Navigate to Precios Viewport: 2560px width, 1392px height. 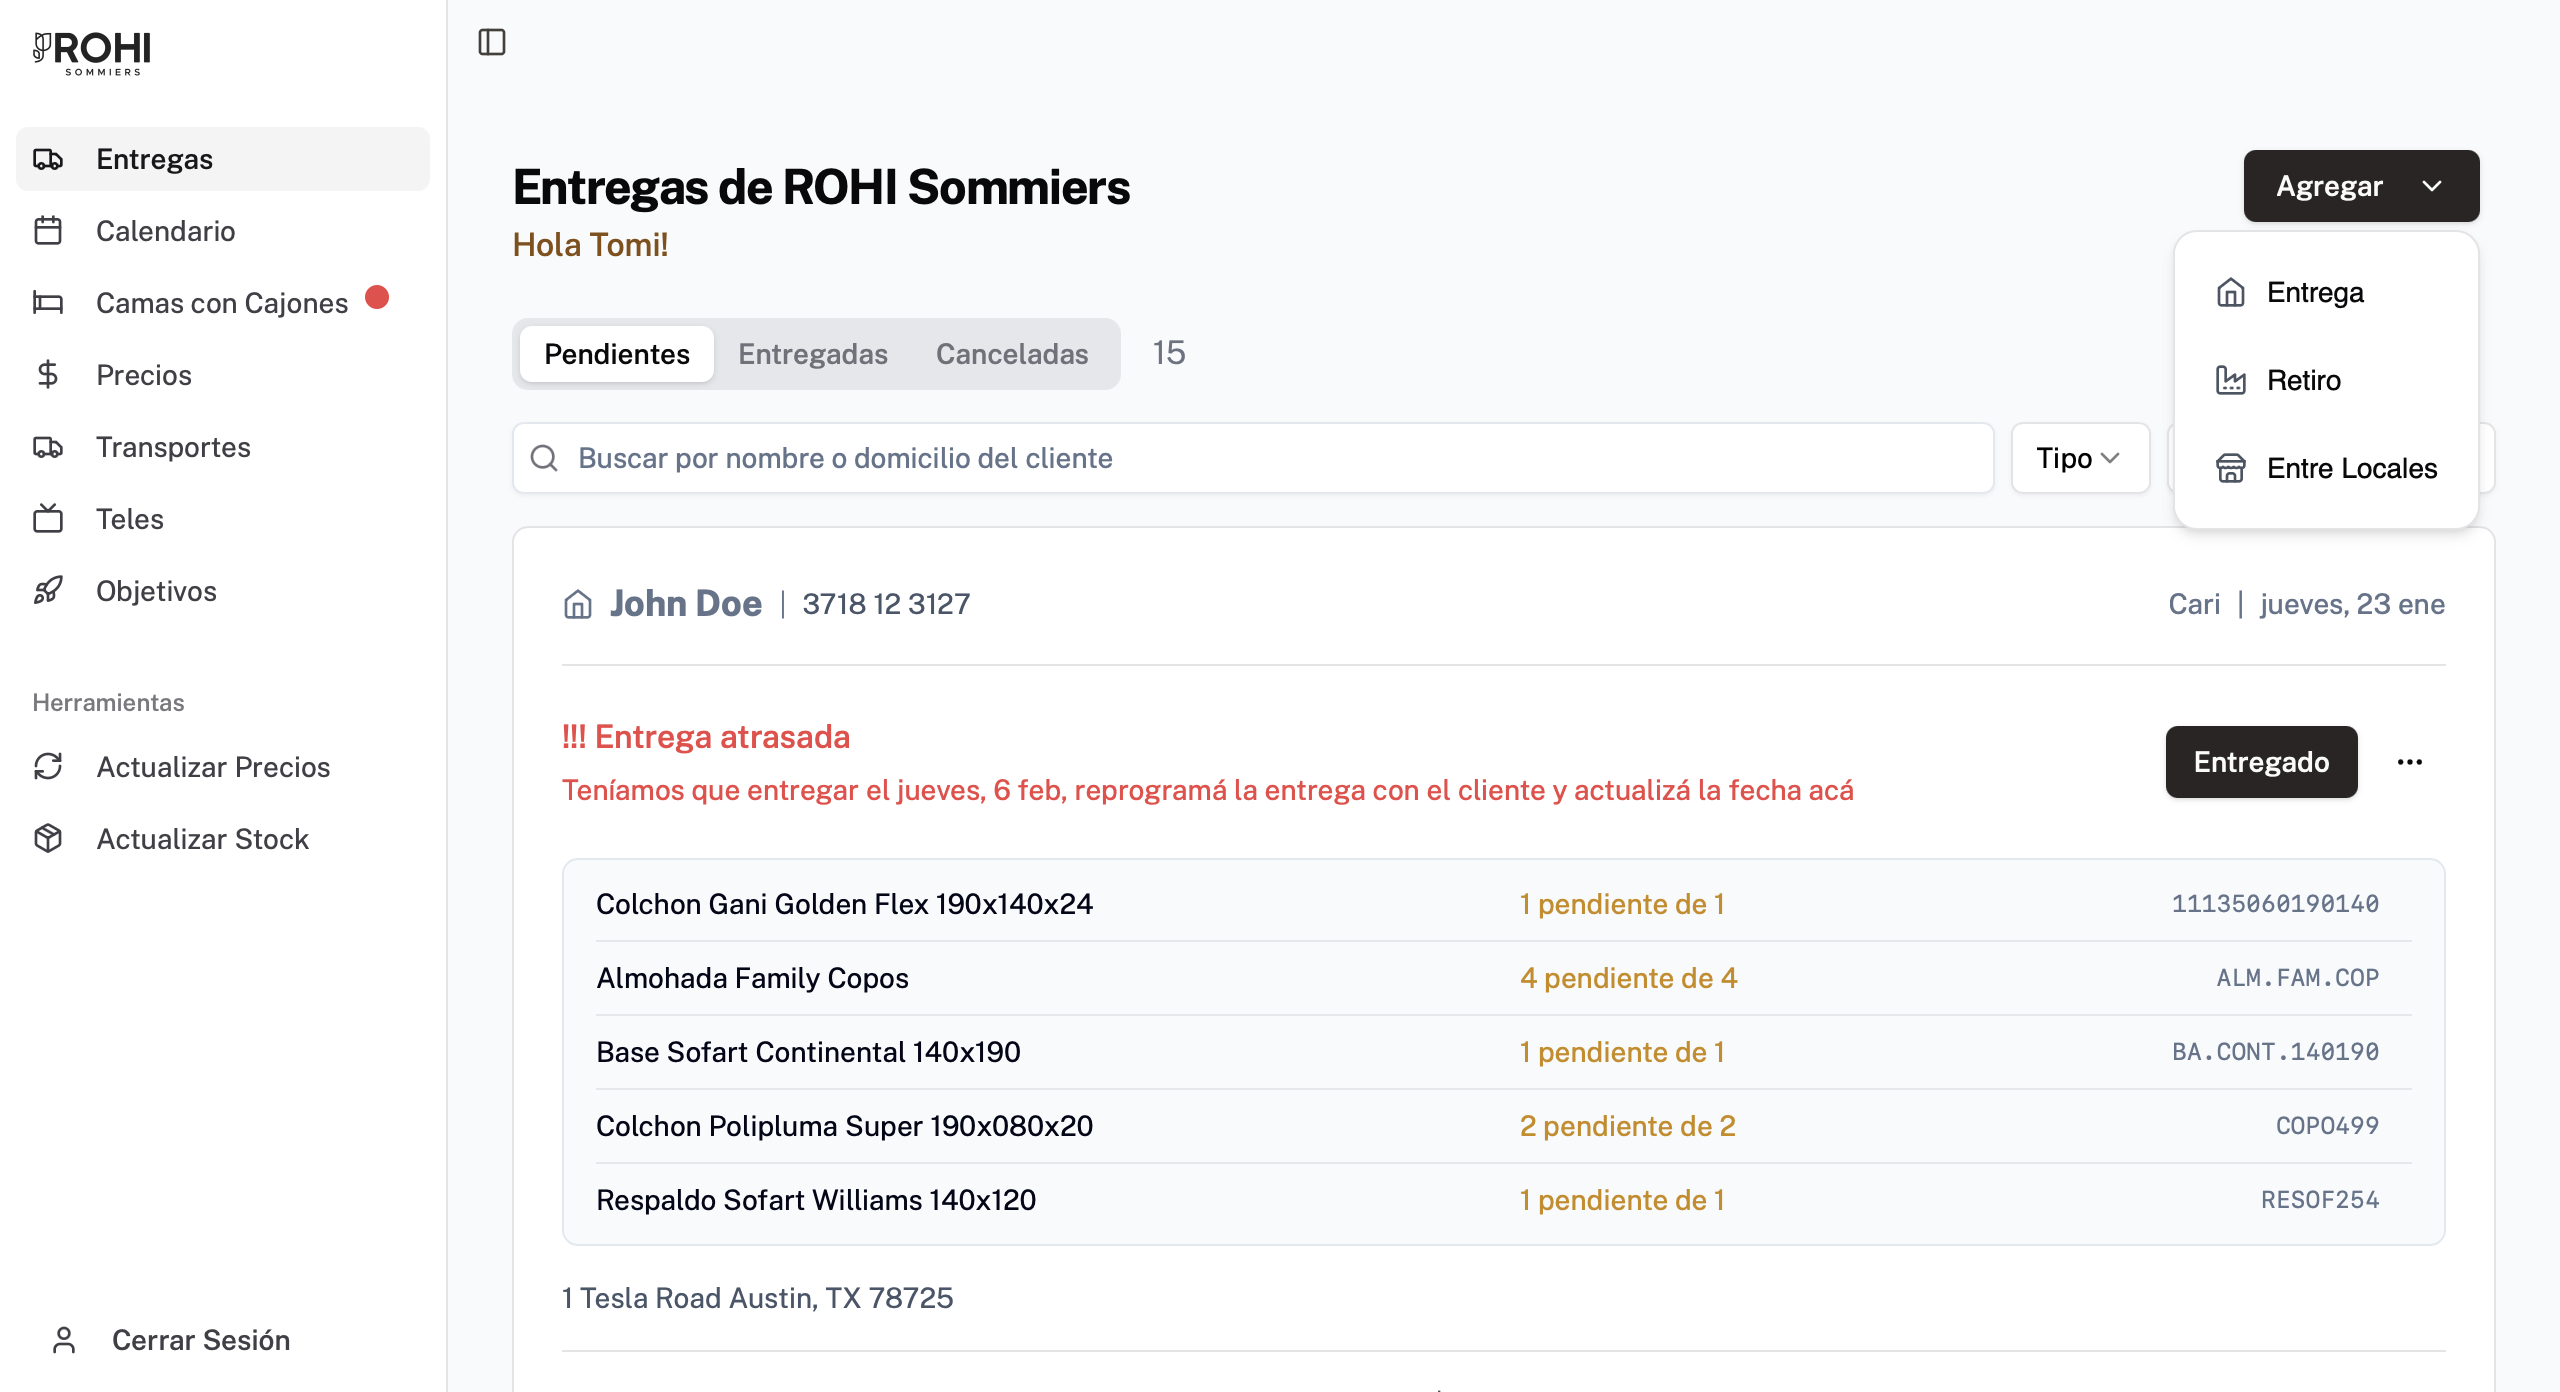(x=223, y=375)
